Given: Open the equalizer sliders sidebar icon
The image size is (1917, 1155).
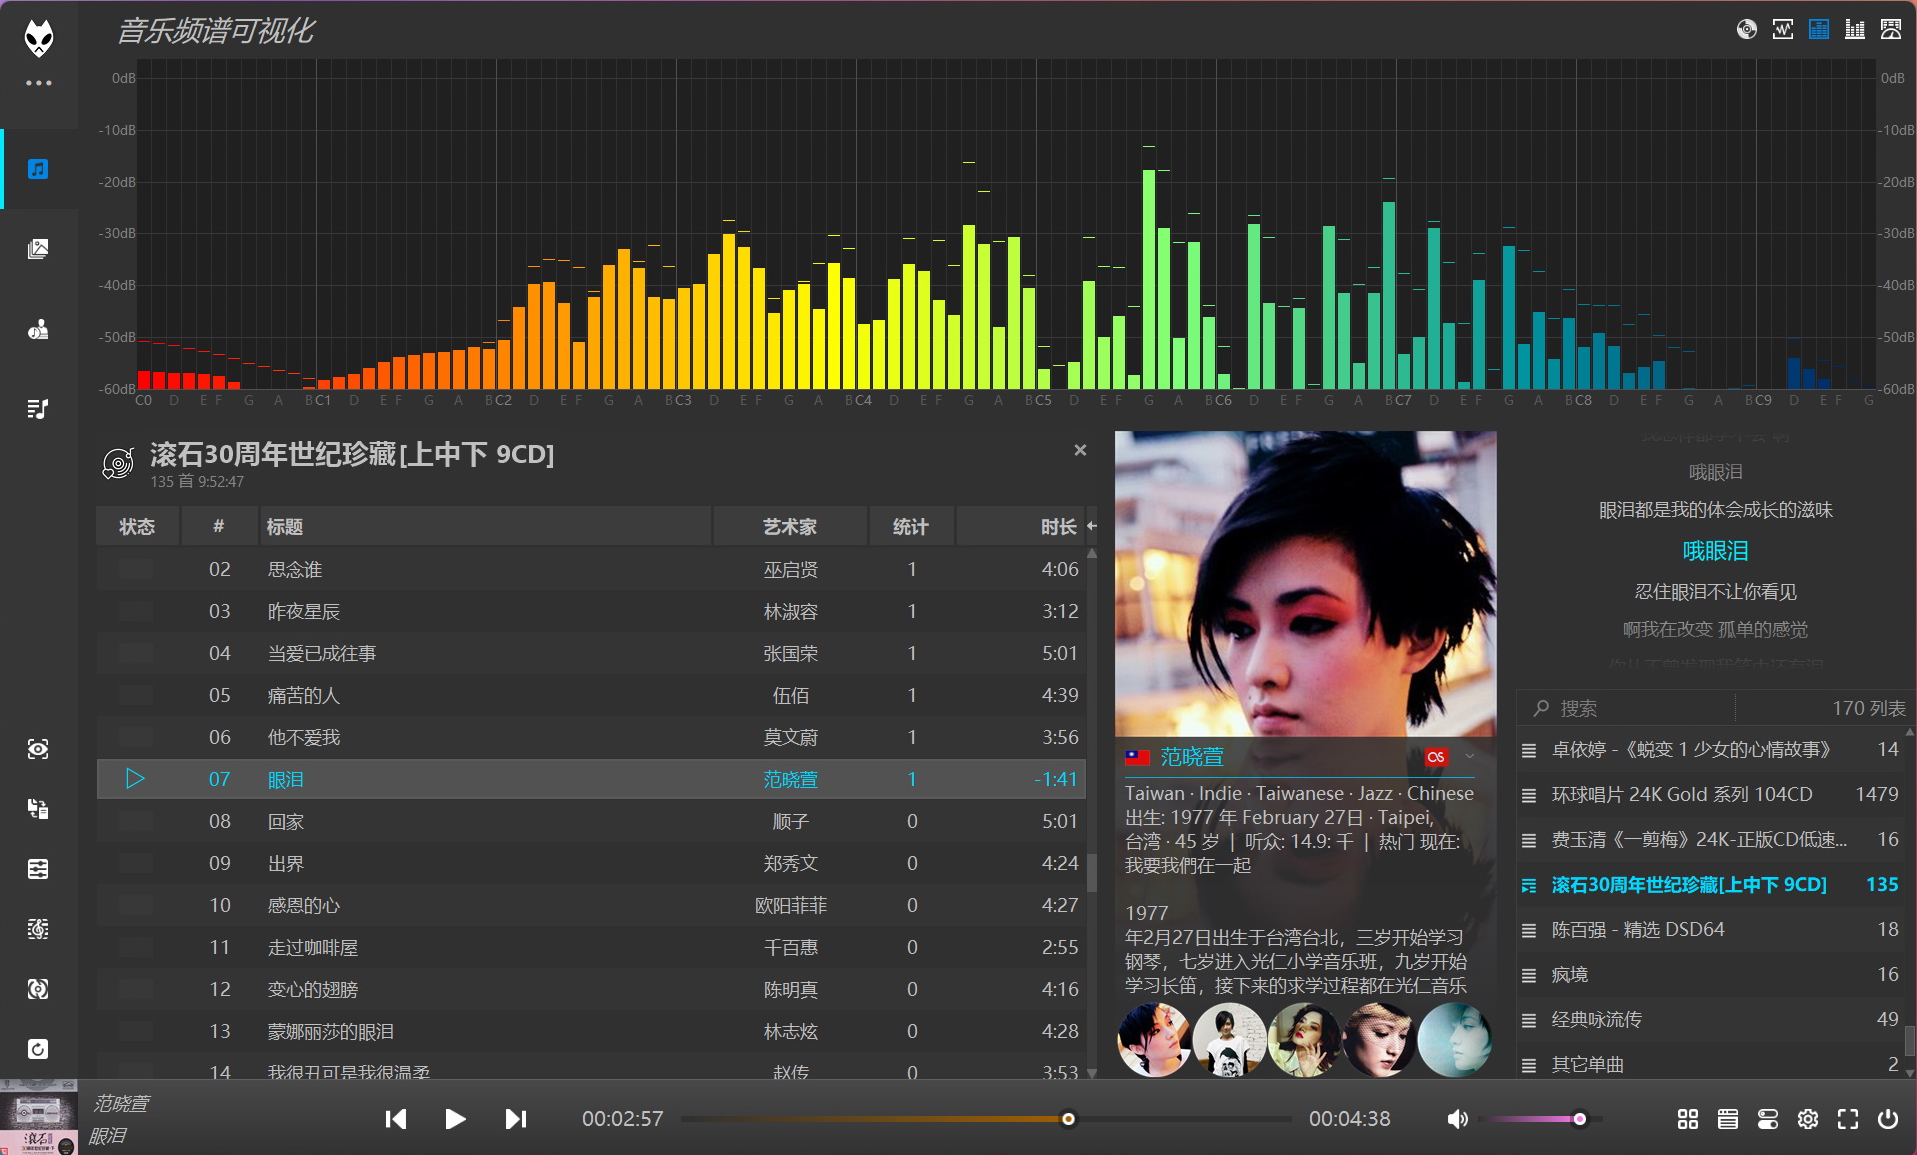Looking at the screenshot, I should [38, 869].
